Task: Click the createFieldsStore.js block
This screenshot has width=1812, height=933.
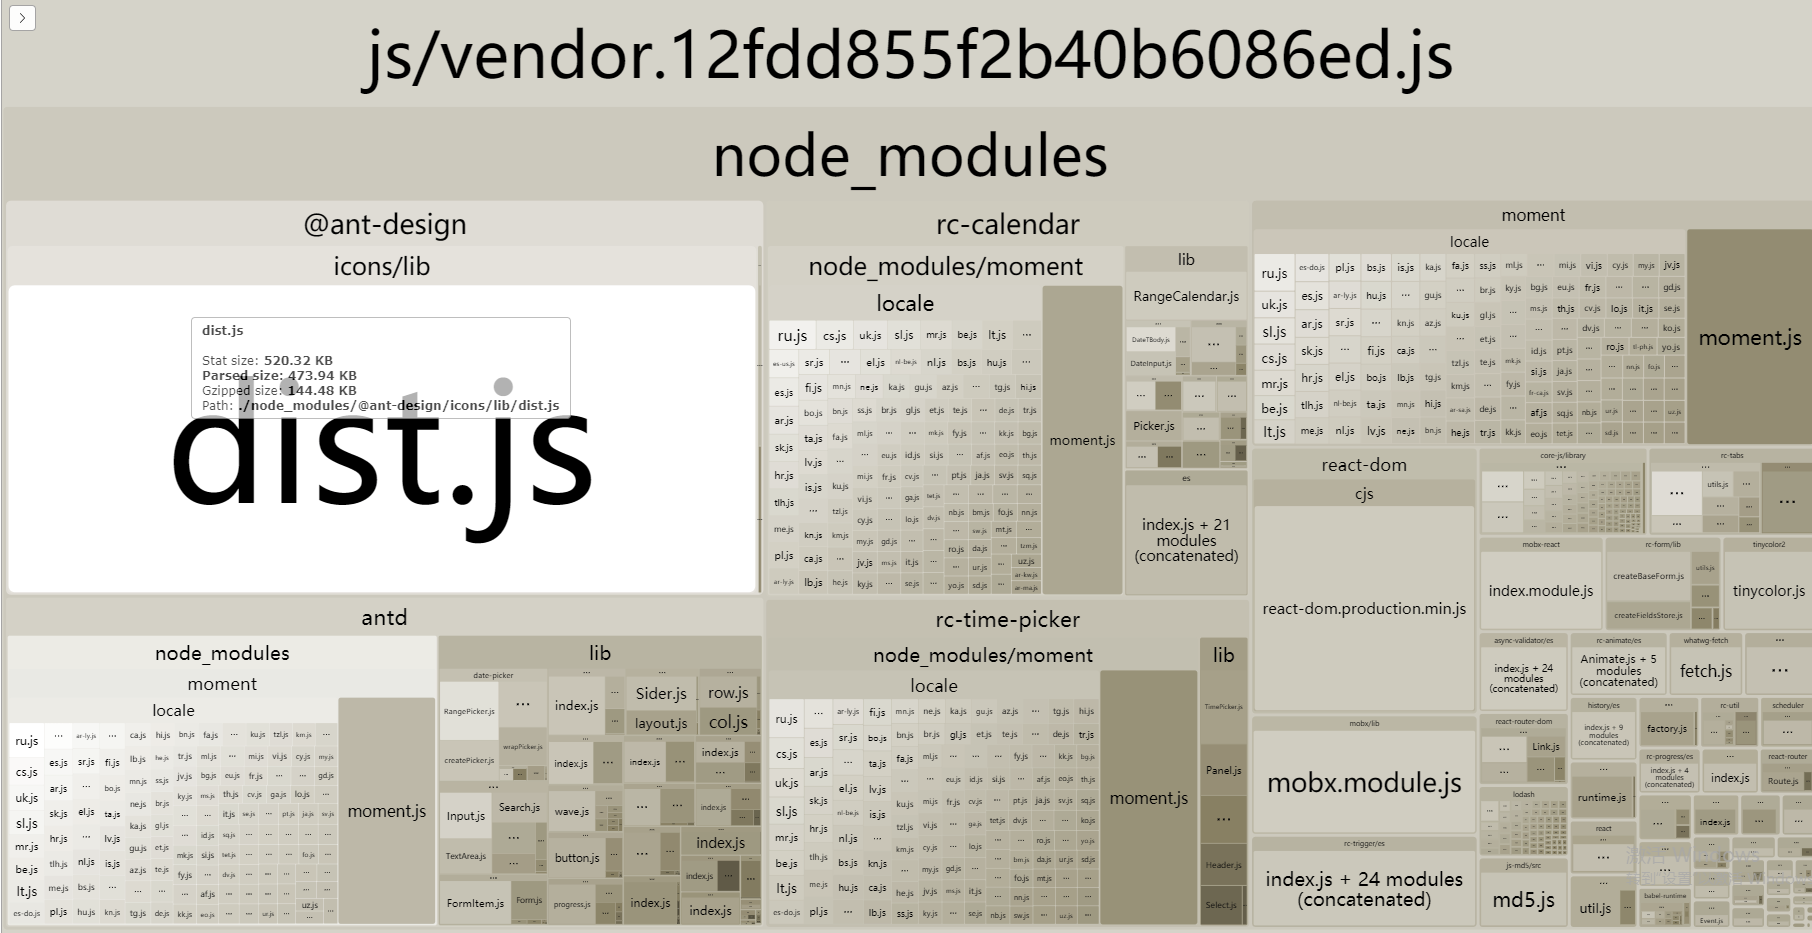Action: coord(1648,615)
